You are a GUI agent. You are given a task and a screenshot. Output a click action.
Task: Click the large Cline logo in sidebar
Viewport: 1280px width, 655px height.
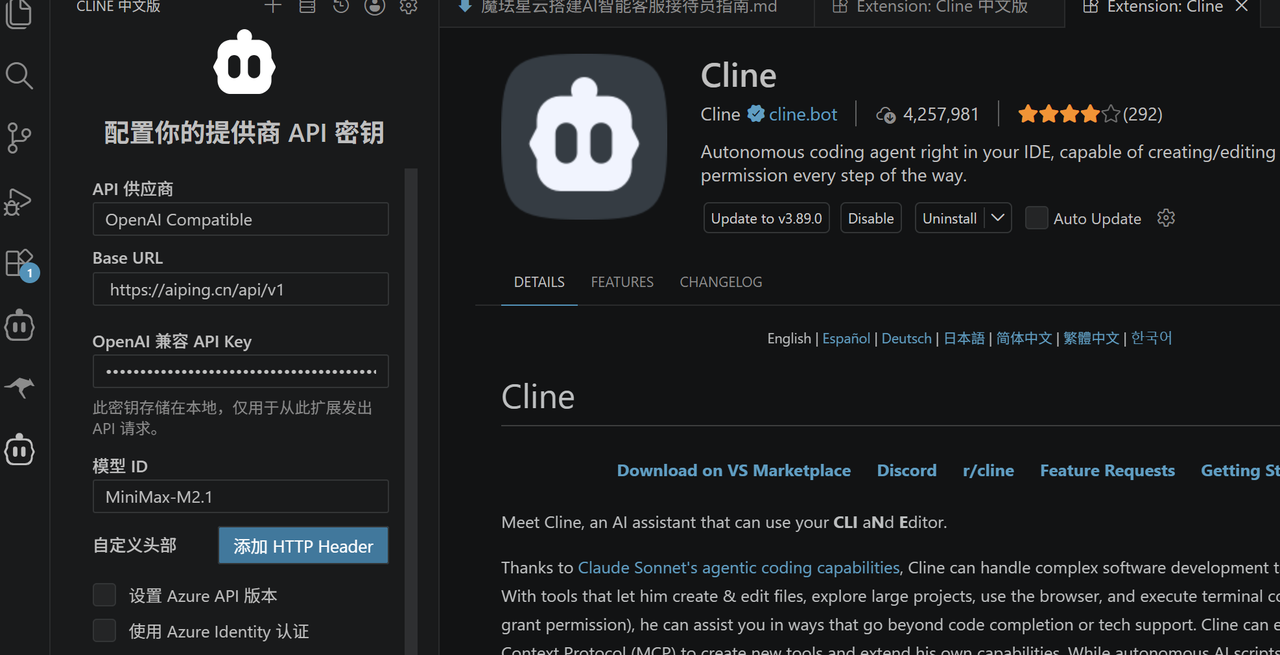[244, 63]
